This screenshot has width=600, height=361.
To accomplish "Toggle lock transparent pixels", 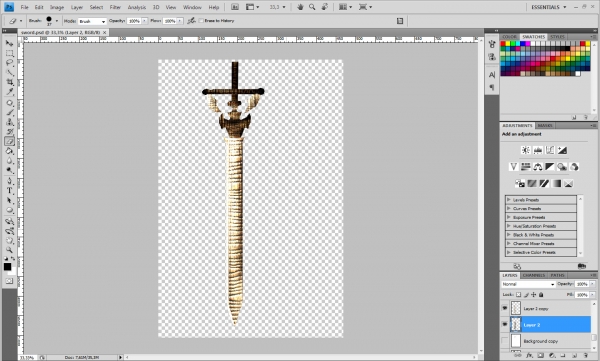I will tap(518, 295).
